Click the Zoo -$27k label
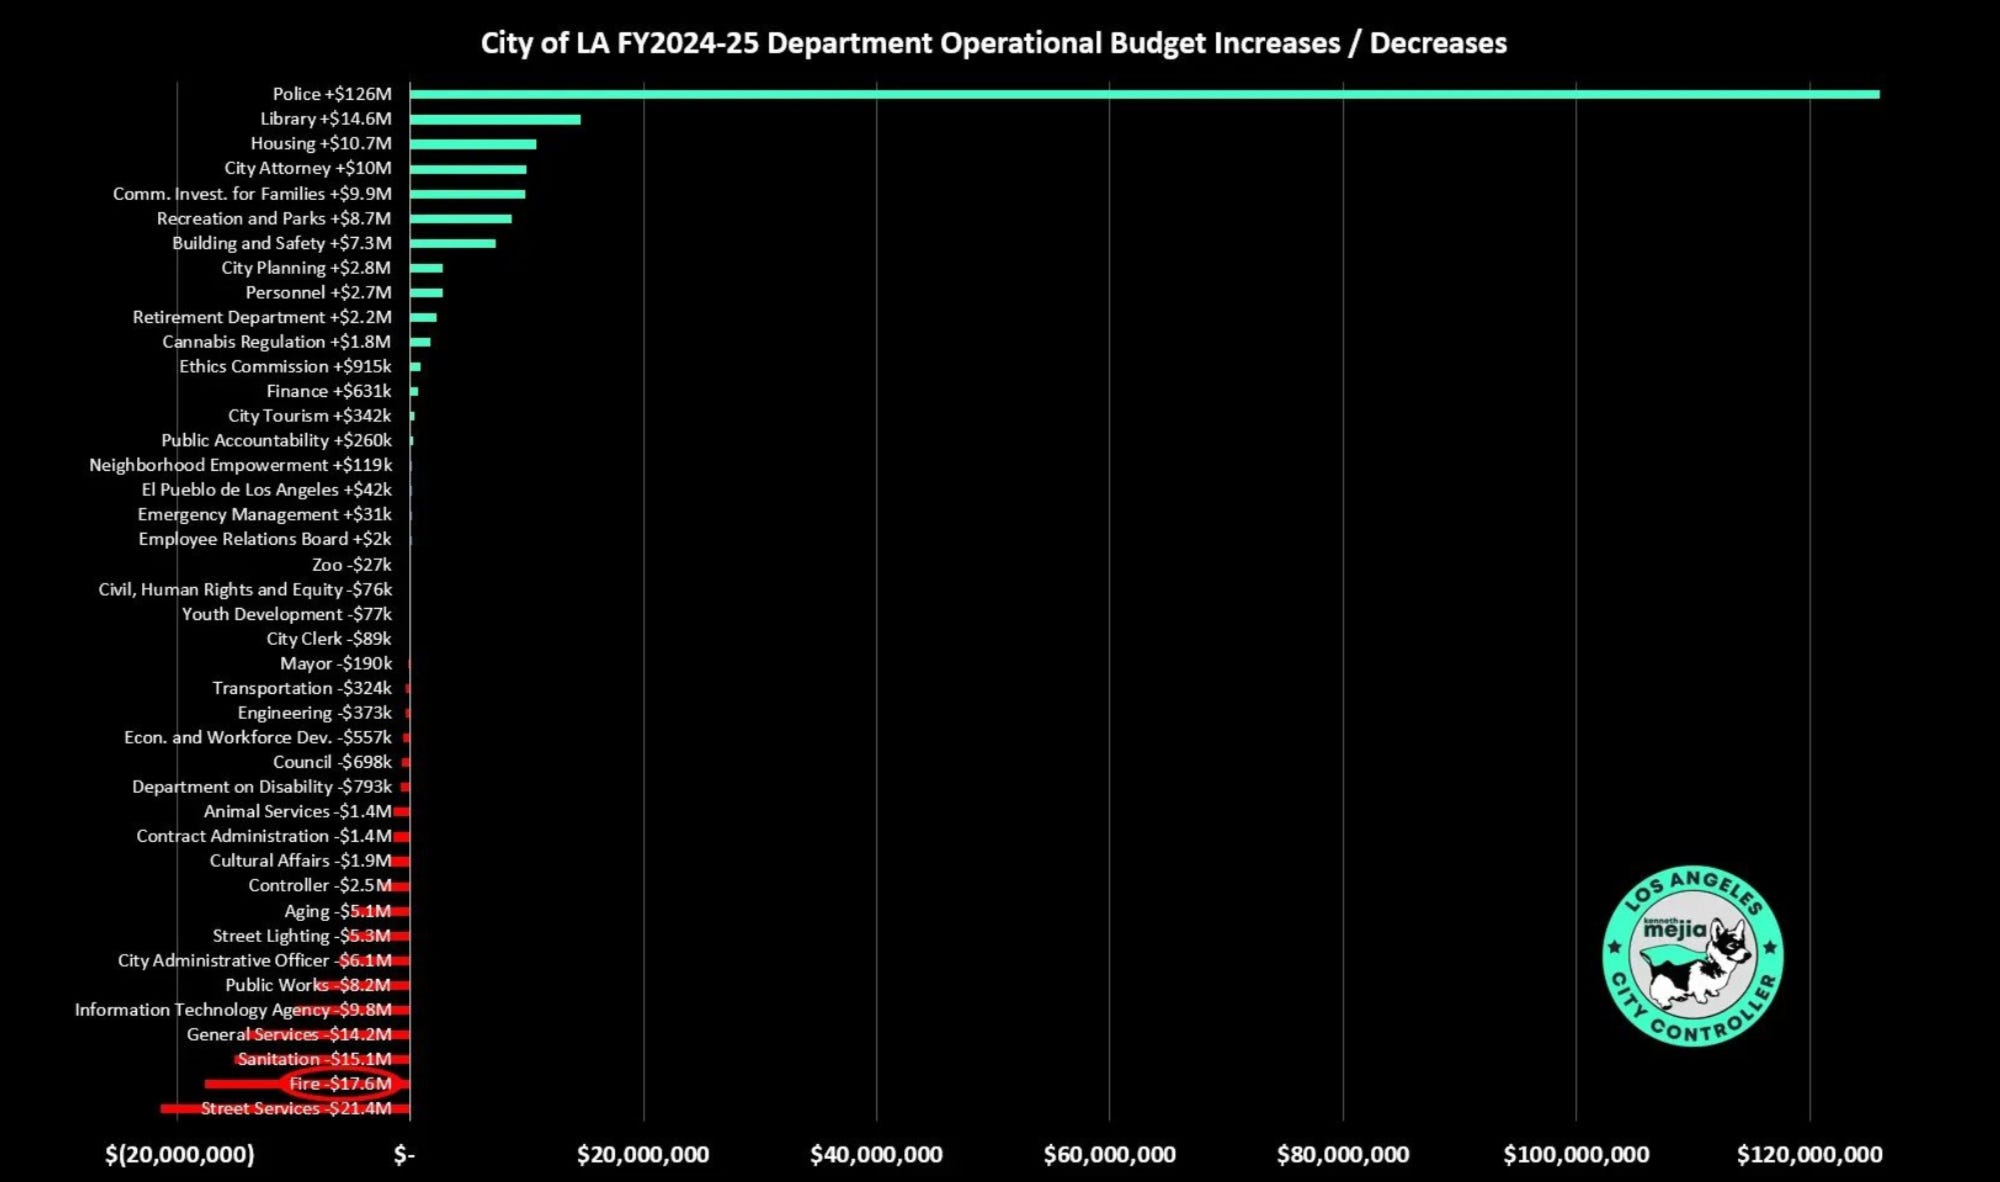The height and width of the screenshot is (1182, 2000). tap(351, 564)
